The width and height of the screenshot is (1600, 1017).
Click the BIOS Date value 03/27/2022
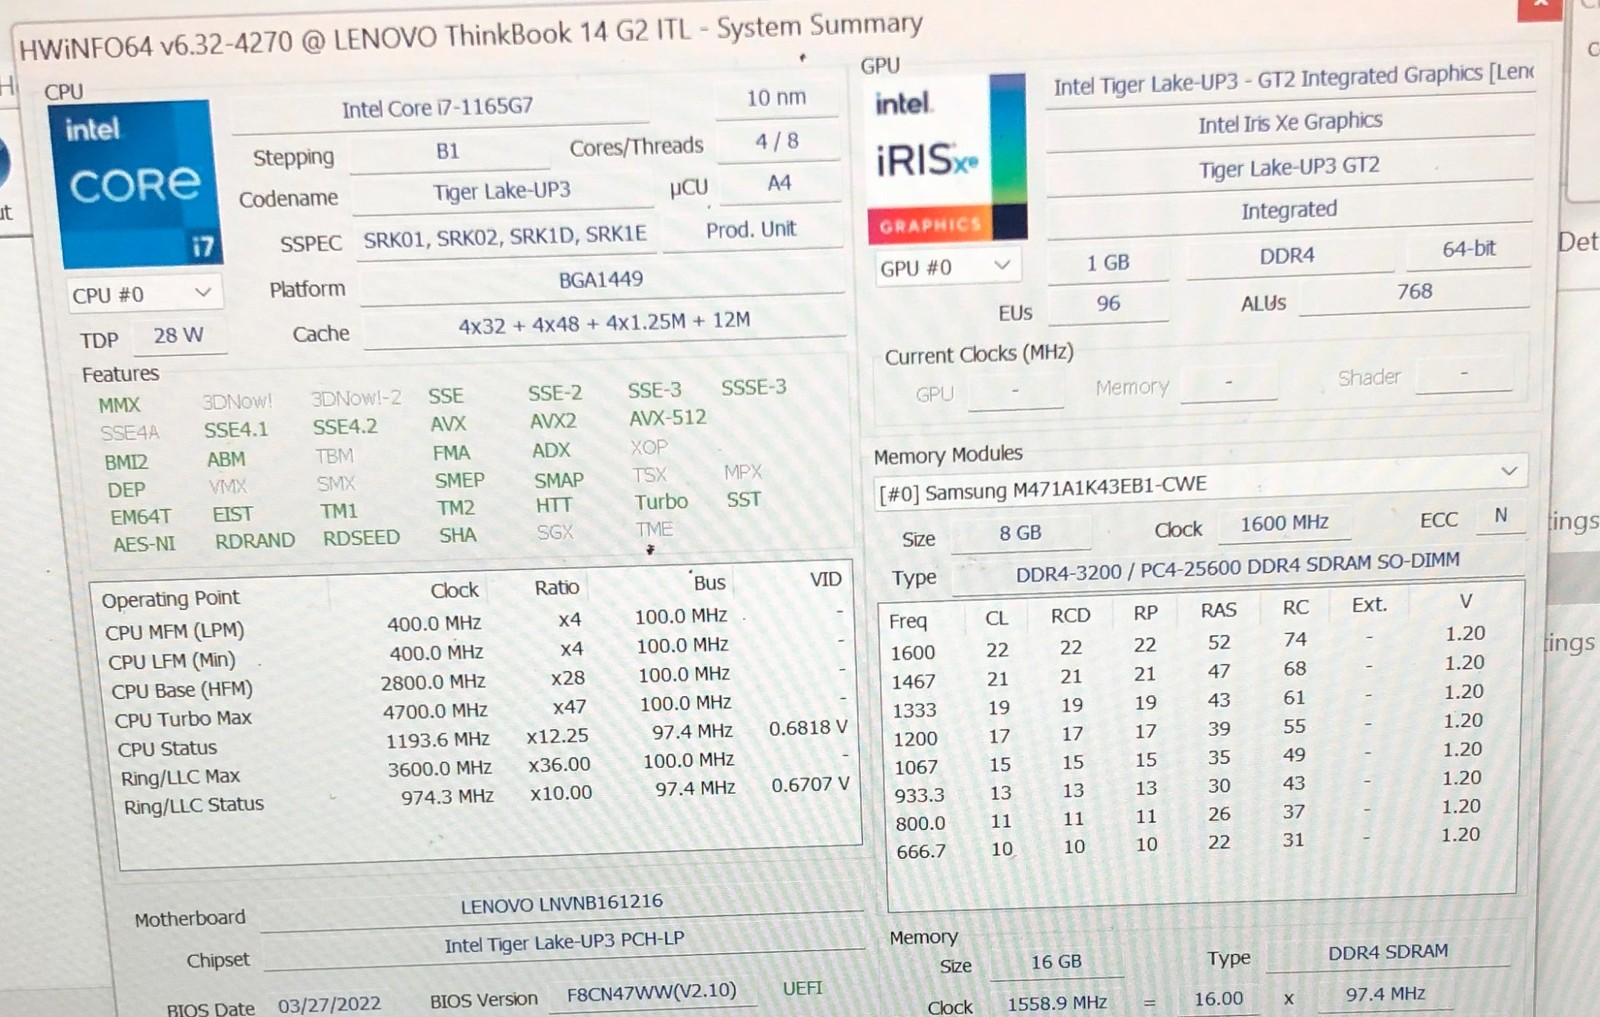(329, 1004)
